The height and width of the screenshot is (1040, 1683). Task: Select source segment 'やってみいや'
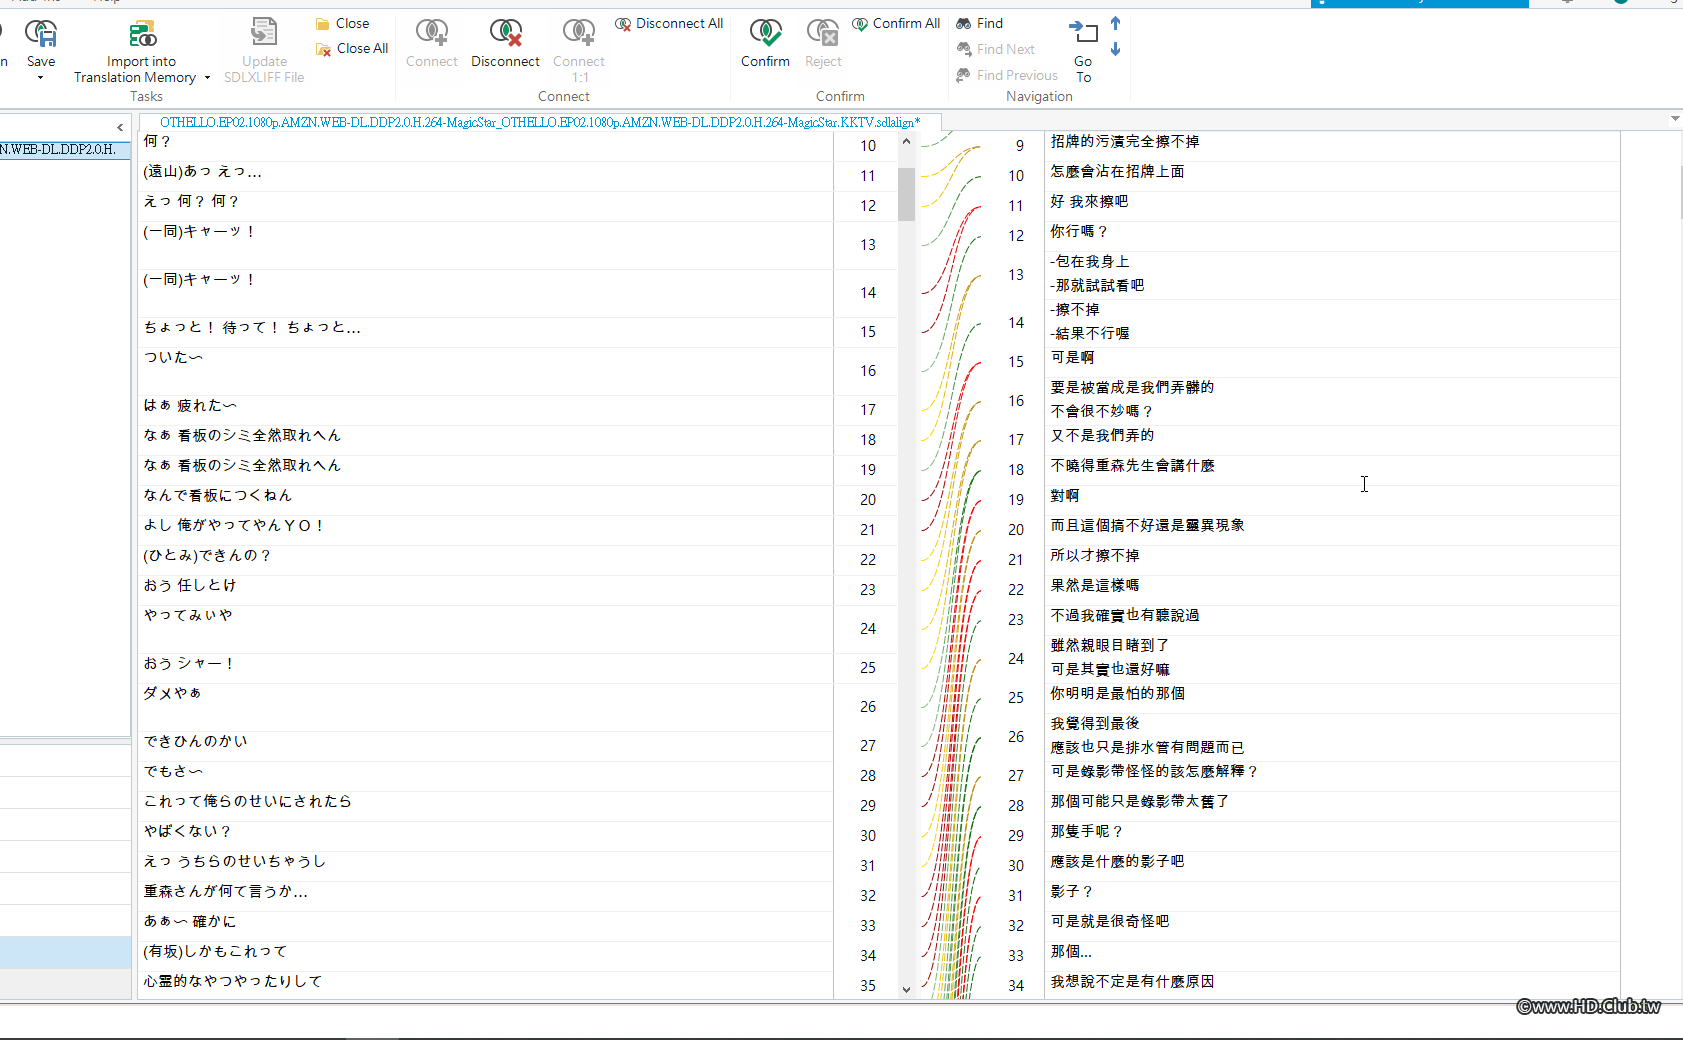(486, 629)
